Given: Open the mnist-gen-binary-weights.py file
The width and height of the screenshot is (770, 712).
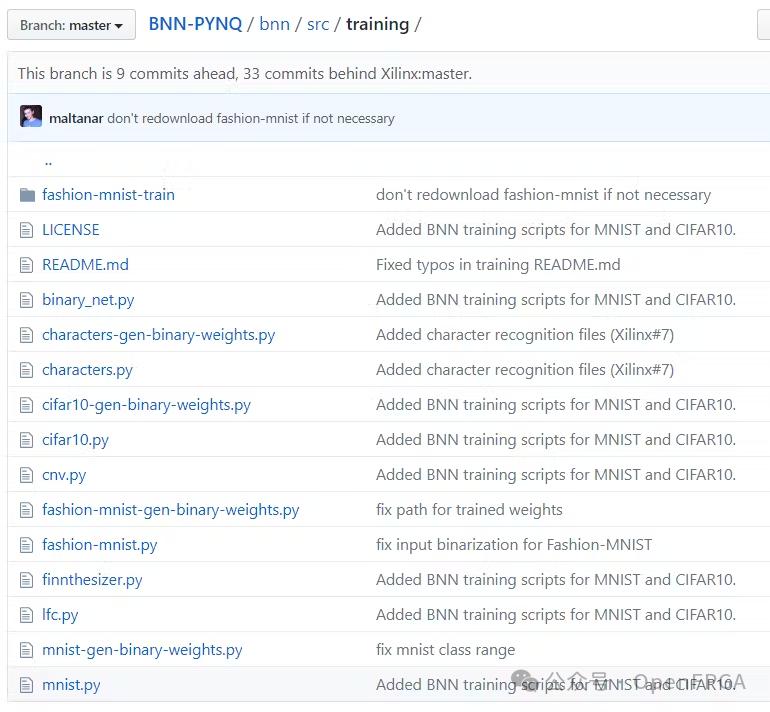Looking at the screenshot, I should (142, 650).
